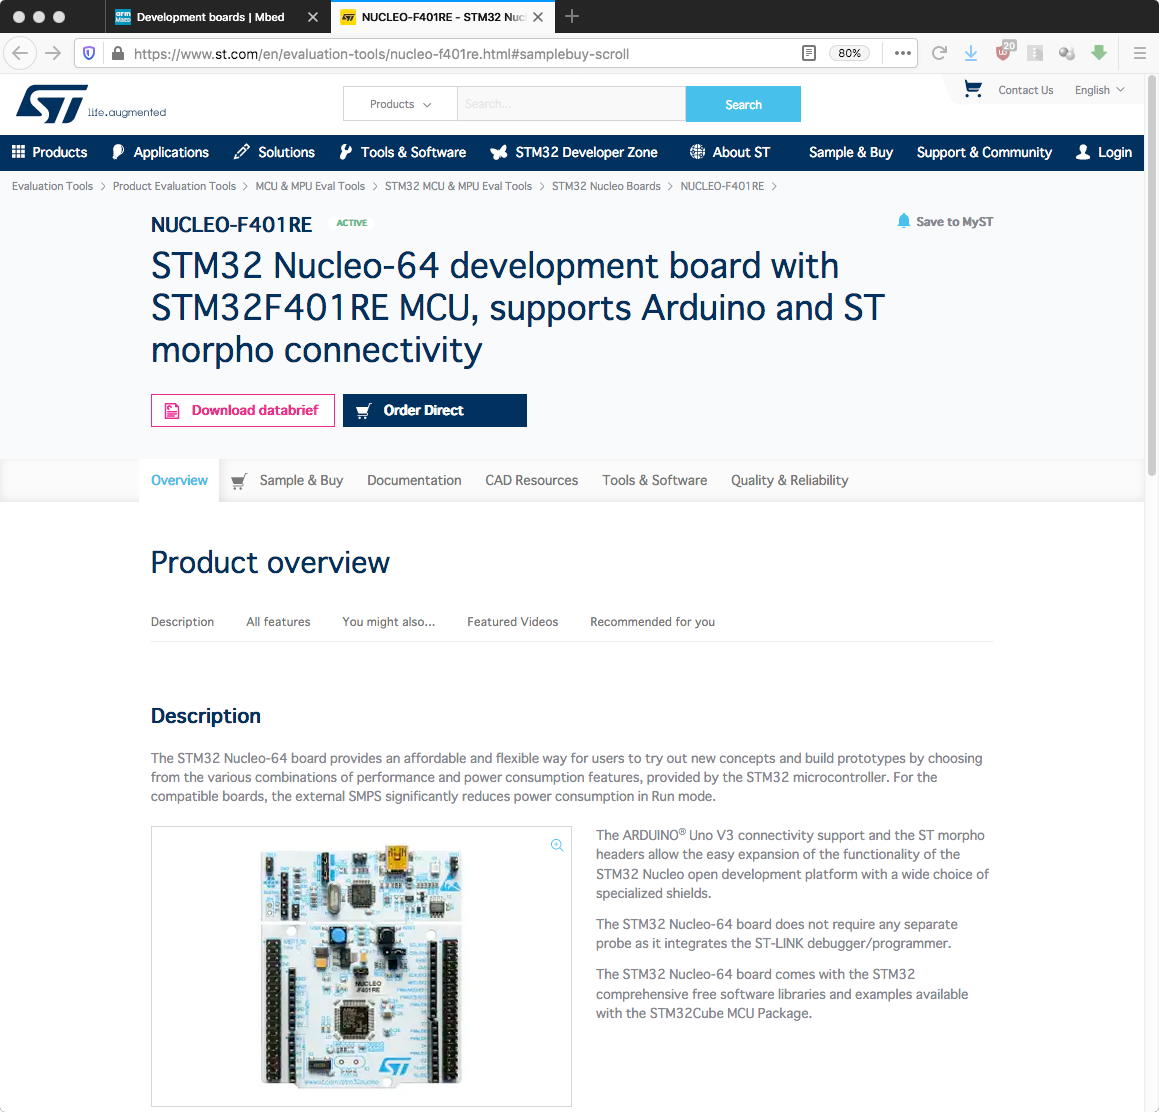Open the downloads arrow icon

[x=971, y=53]
